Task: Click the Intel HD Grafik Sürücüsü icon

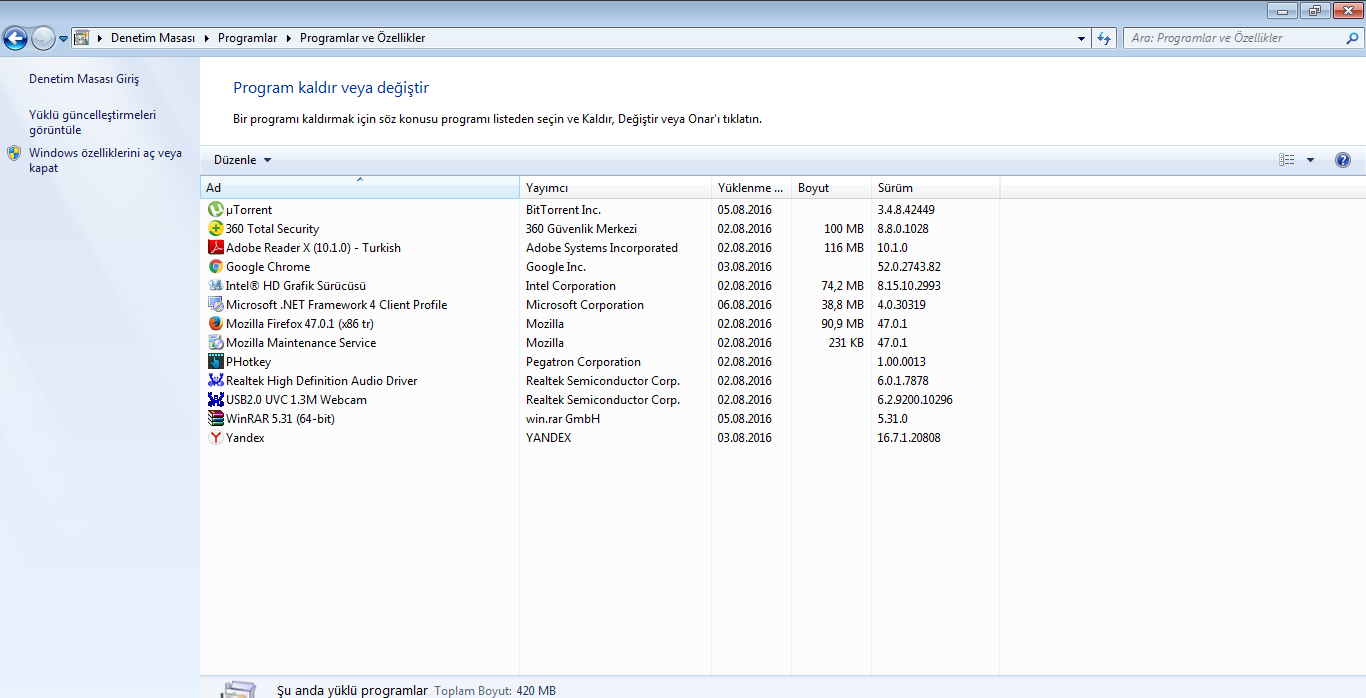Action: pos(216,286)
